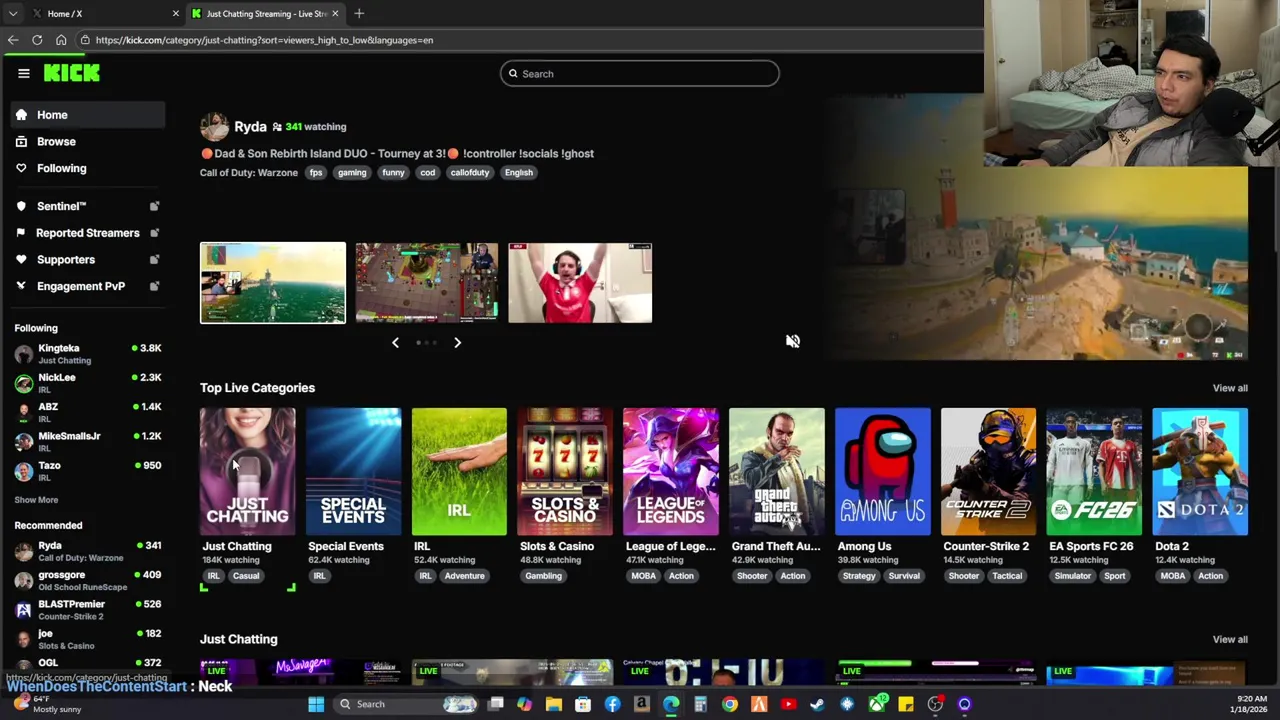Open Reported Streamers in the sidebar
The image size is (1280, 720).
(x=87, y=233)
